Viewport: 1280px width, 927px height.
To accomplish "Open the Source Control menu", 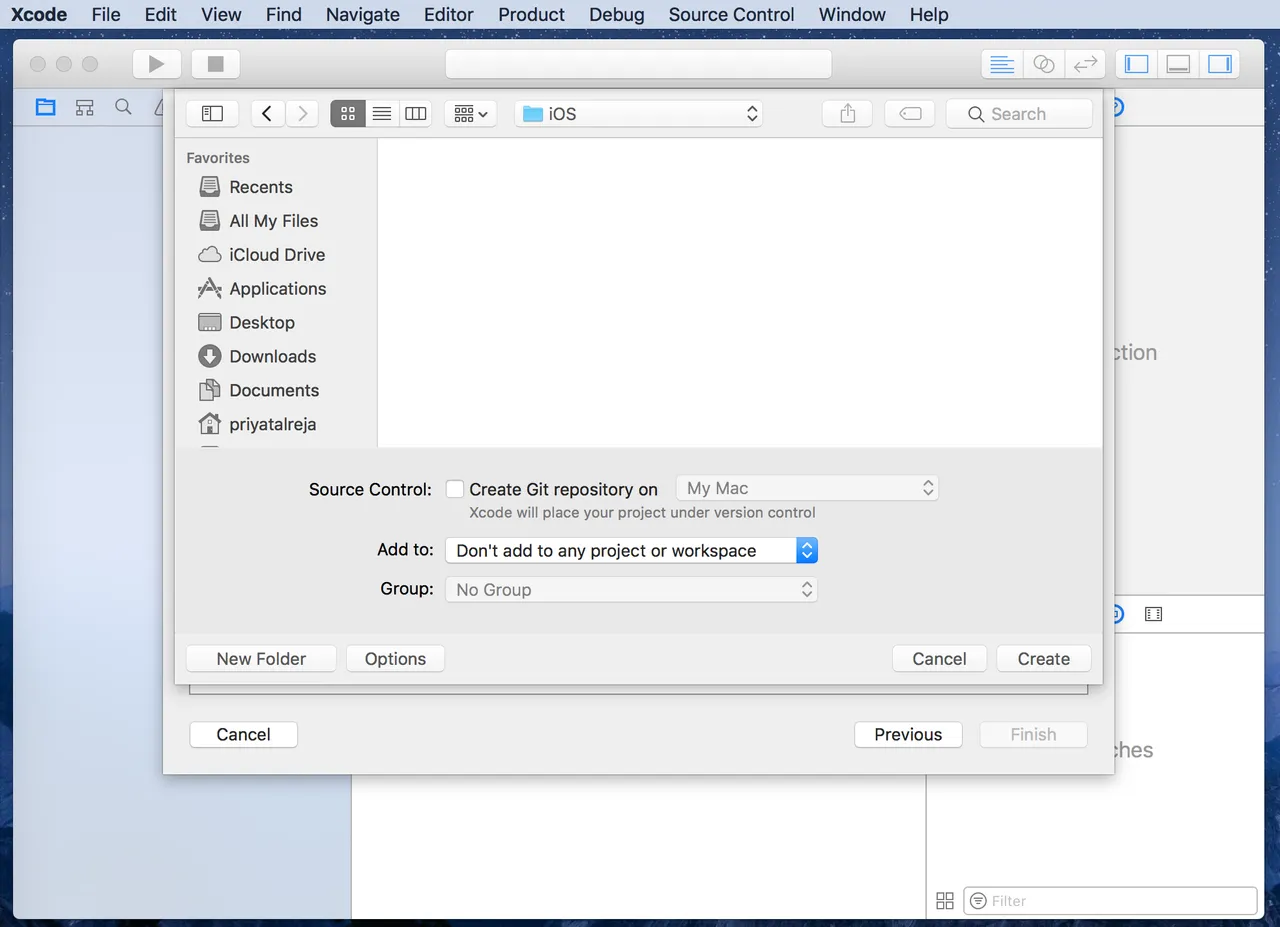I will 732,14.
